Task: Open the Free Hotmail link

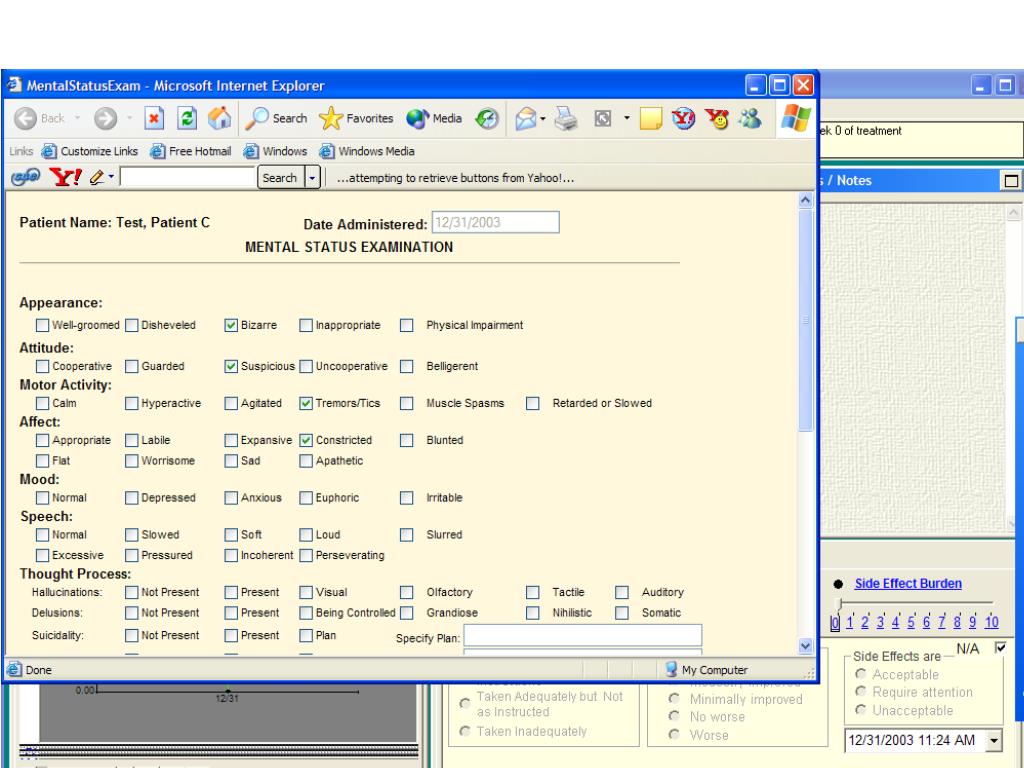Action: point(191,152)
